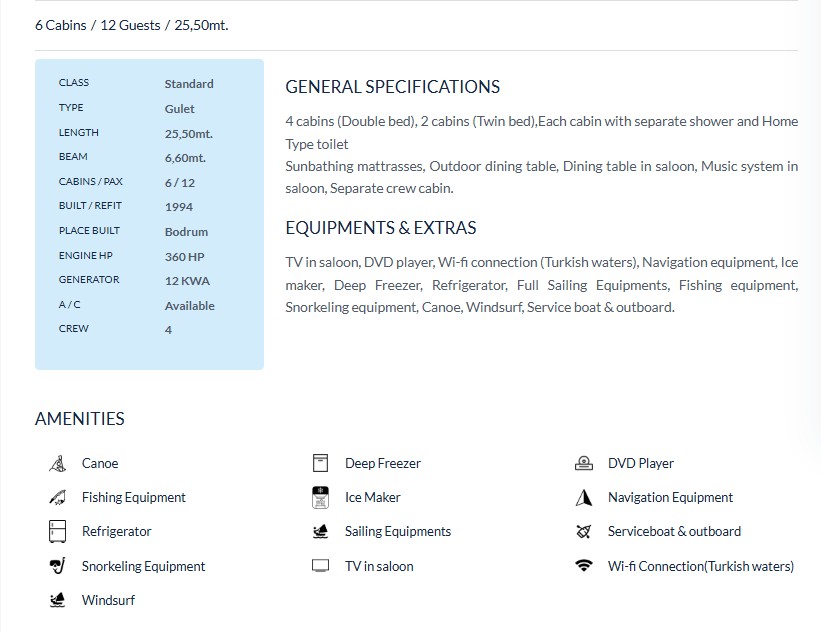Click the Gulet type value
This screenshot has height=632, width=821.
pyautogui.click(x=180, y=109)
